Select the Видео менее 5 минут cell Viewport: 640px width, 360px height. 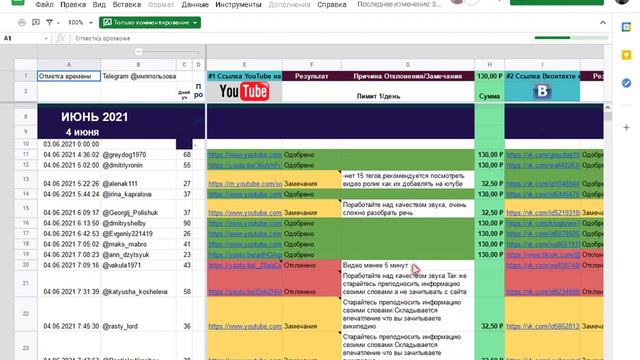[407, 265]
